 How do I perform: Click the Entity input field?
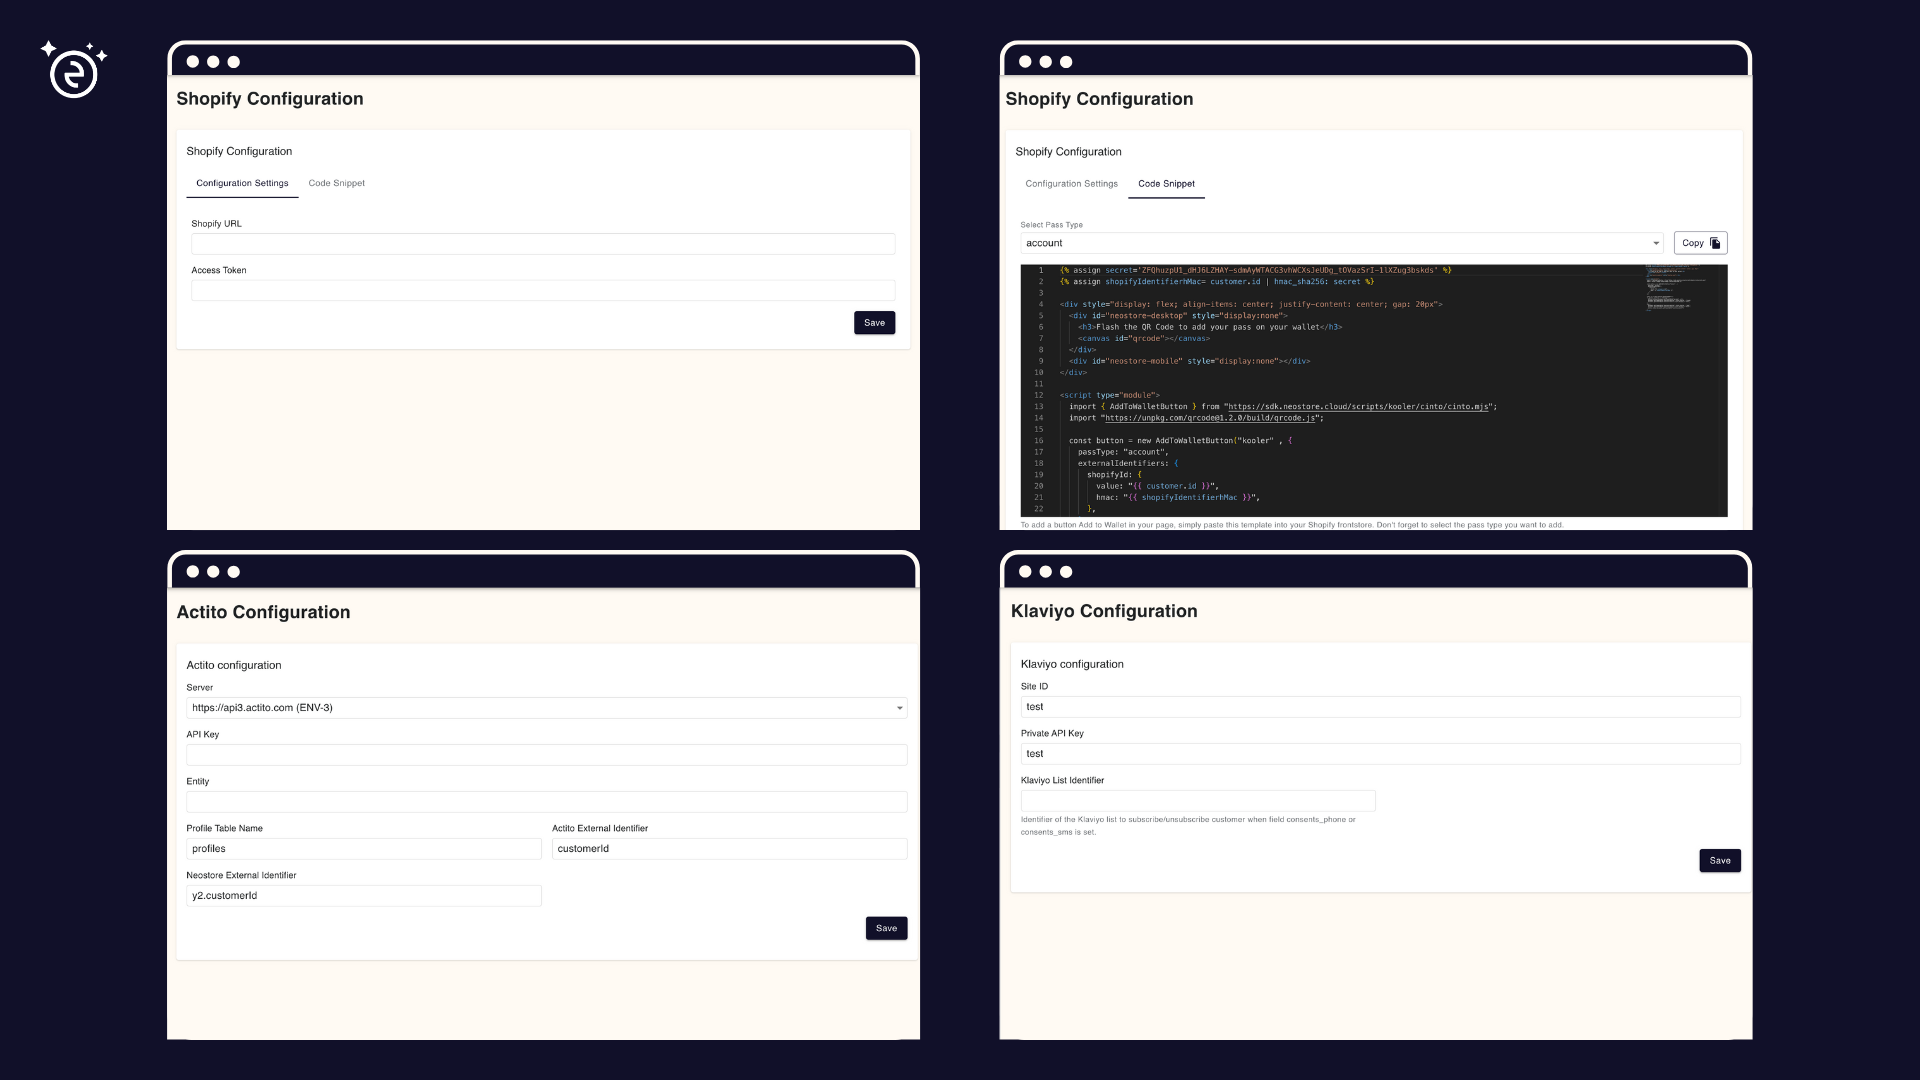point(546,801)
